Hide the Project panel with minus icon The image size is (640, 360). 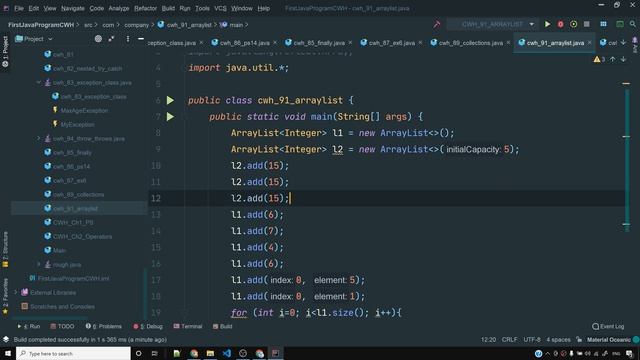141,39
